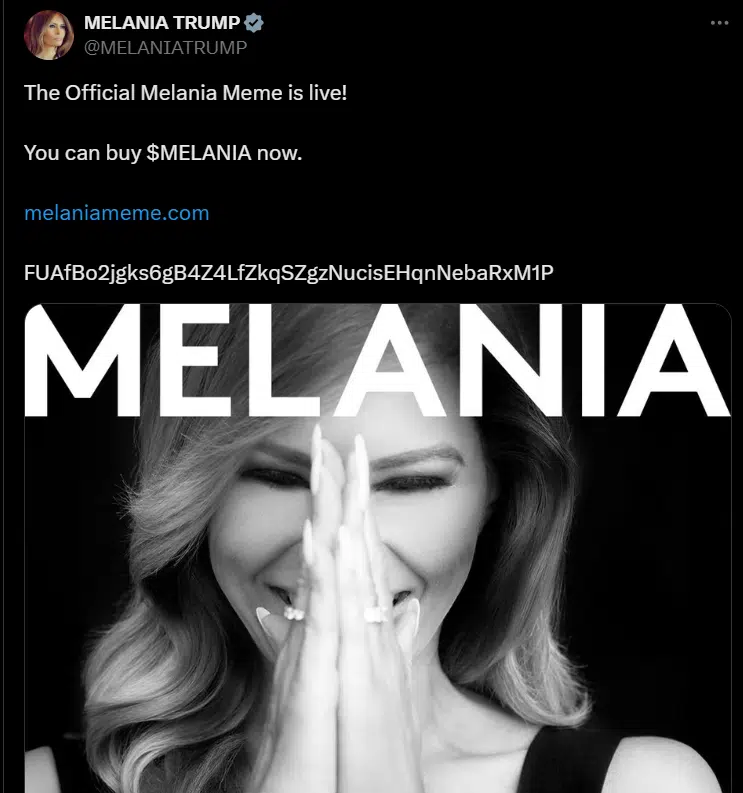
Task: Open the tweet's more options menu
Action: pyautogui.click(x=719, y=22)
